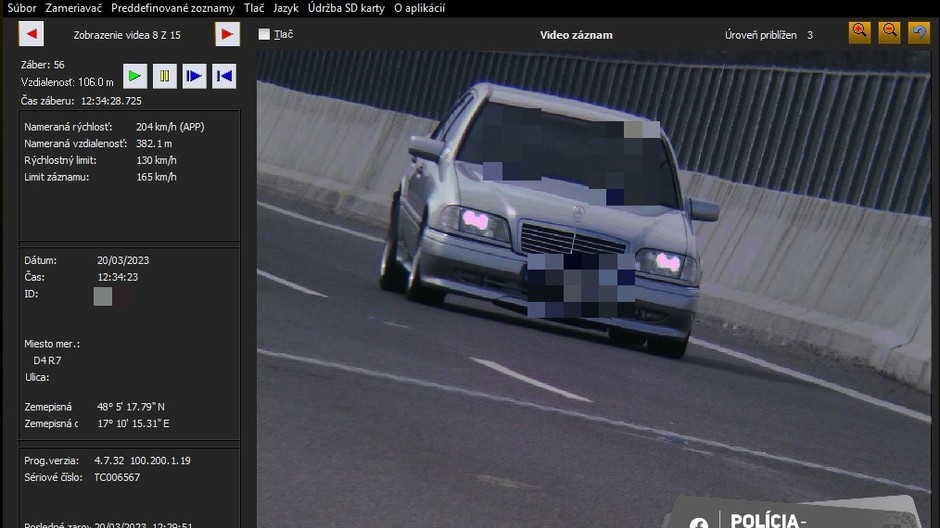Jump back to the first frame
This screenshot has height=528, width=940.
pyautogui.click(x=224, y=76)
